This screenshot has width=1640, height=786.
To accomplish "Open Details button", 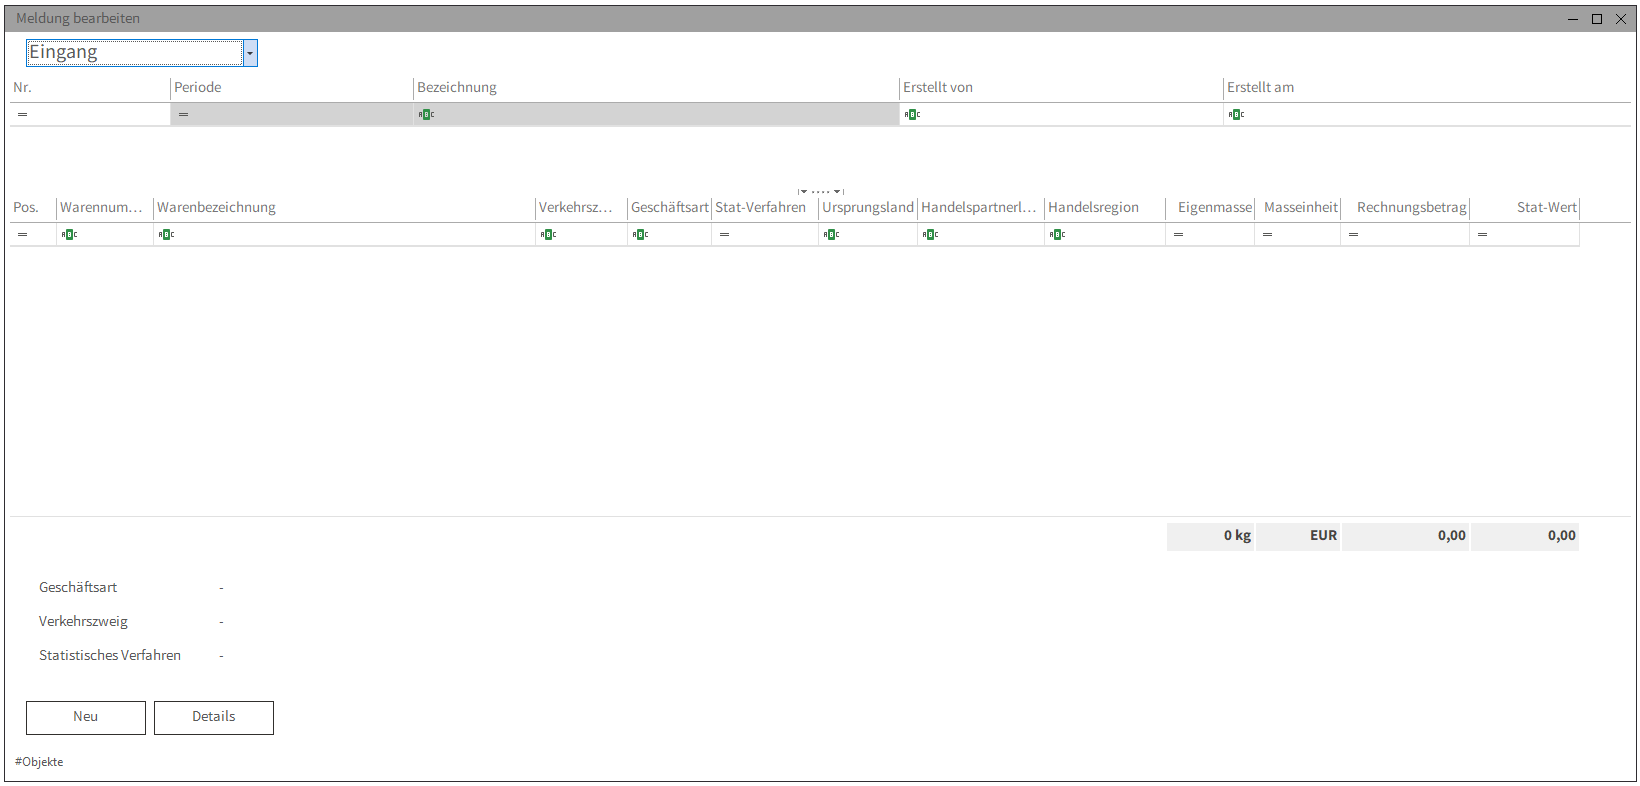I will pos(214,717).
